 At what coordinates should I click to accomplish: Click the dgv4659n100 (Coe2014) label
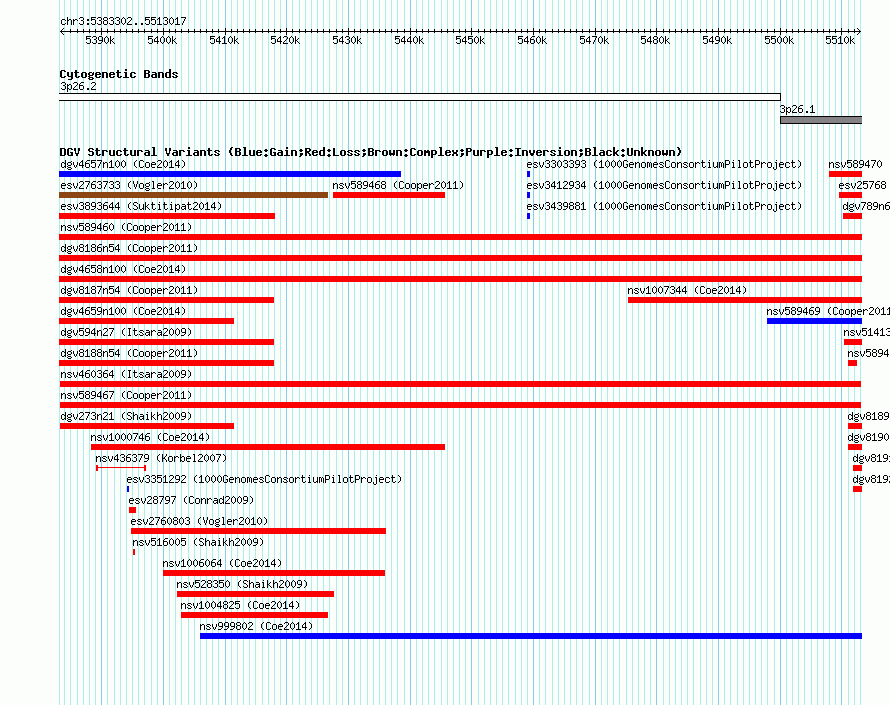[123, 311]
